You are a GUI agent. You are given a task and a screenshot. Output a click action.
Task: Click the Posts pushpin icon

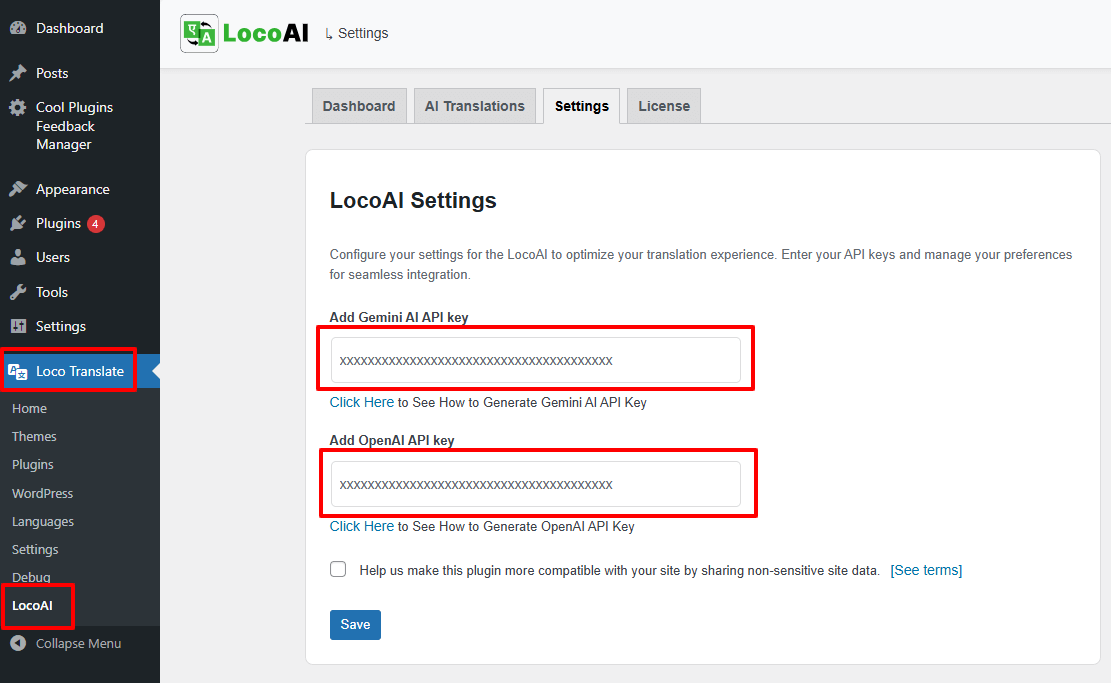pyautogui.click(x=18, y=73)
